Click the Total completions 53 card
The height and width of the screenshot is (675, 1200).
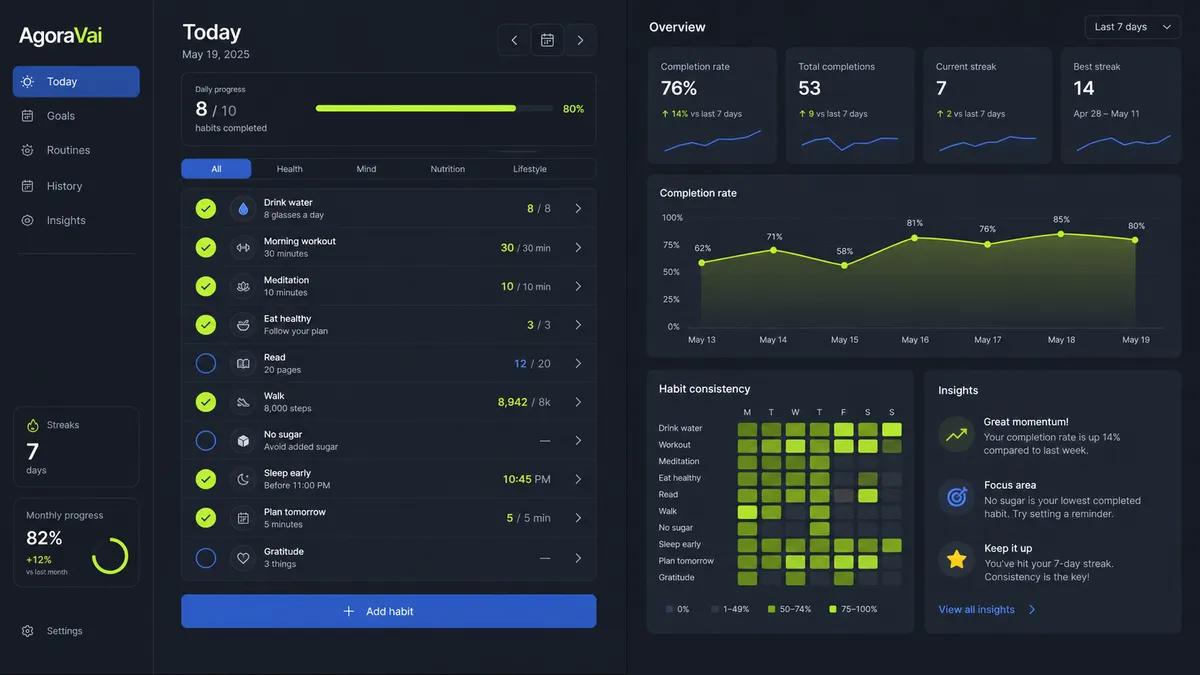coord(850,106)
